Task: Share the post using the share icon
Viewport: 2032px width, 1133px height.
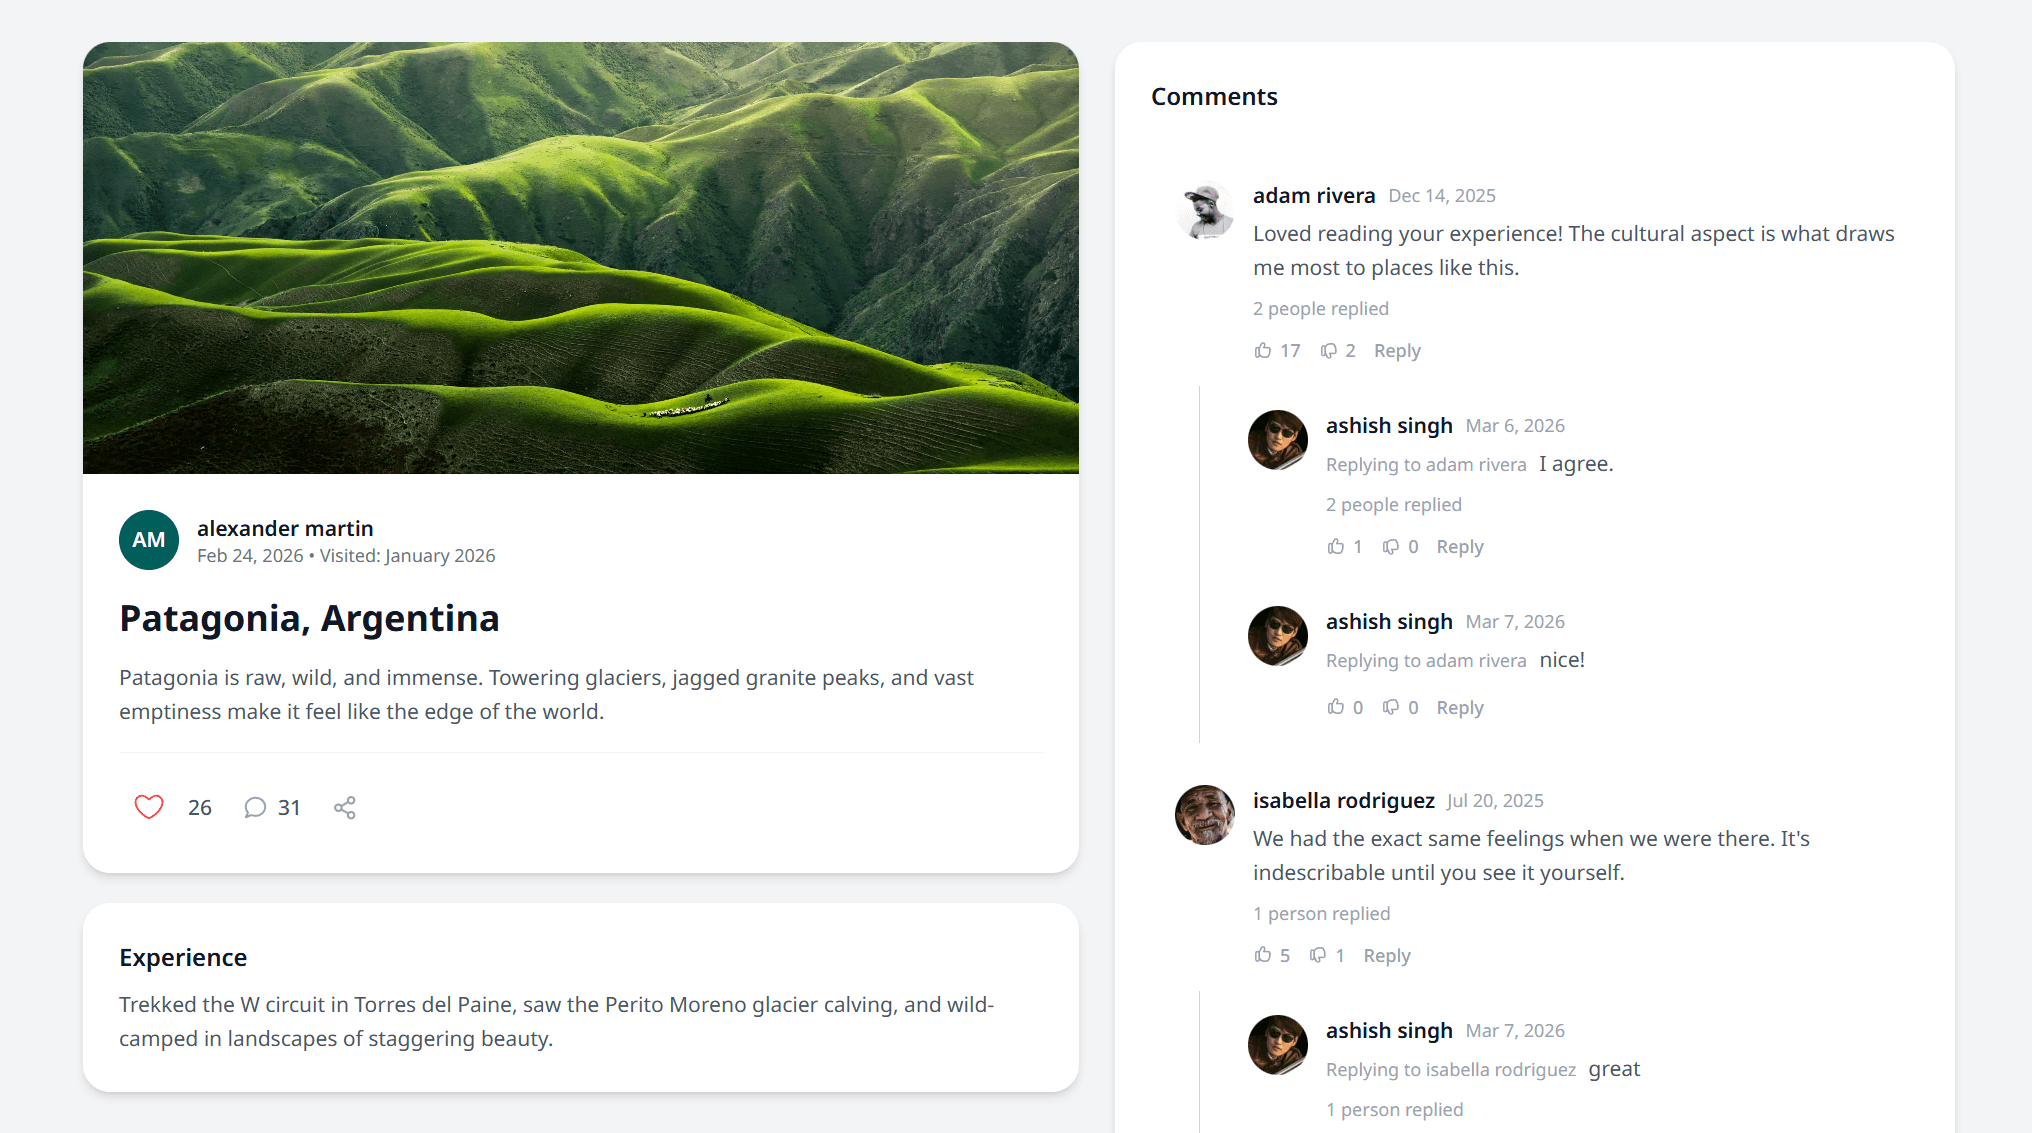Action: coord(345,807)
